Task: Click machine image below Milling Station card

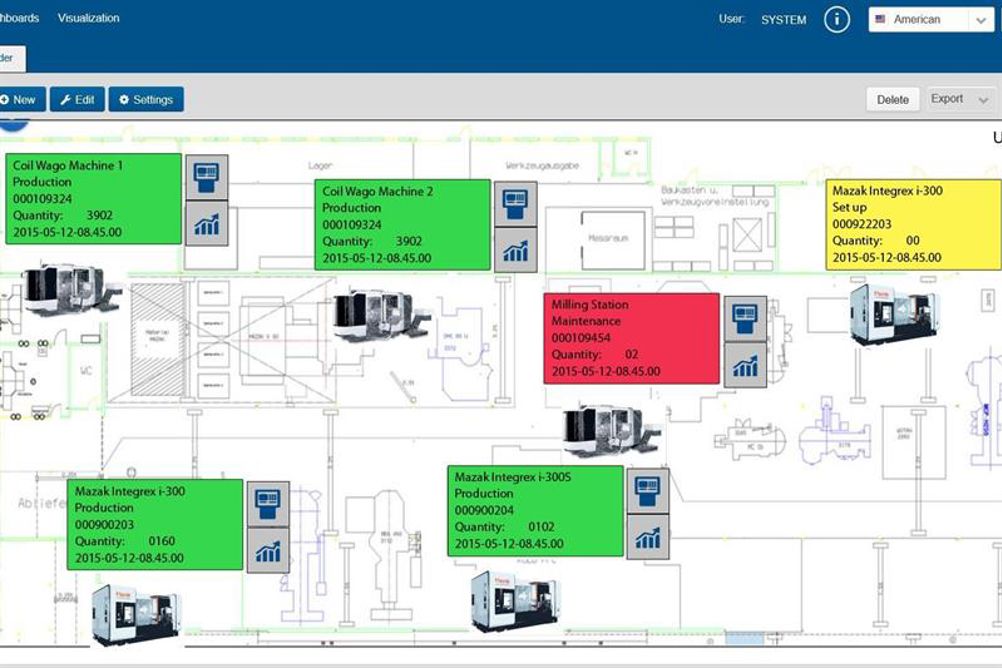Action: pyautogui.click(x=611, y=430)
